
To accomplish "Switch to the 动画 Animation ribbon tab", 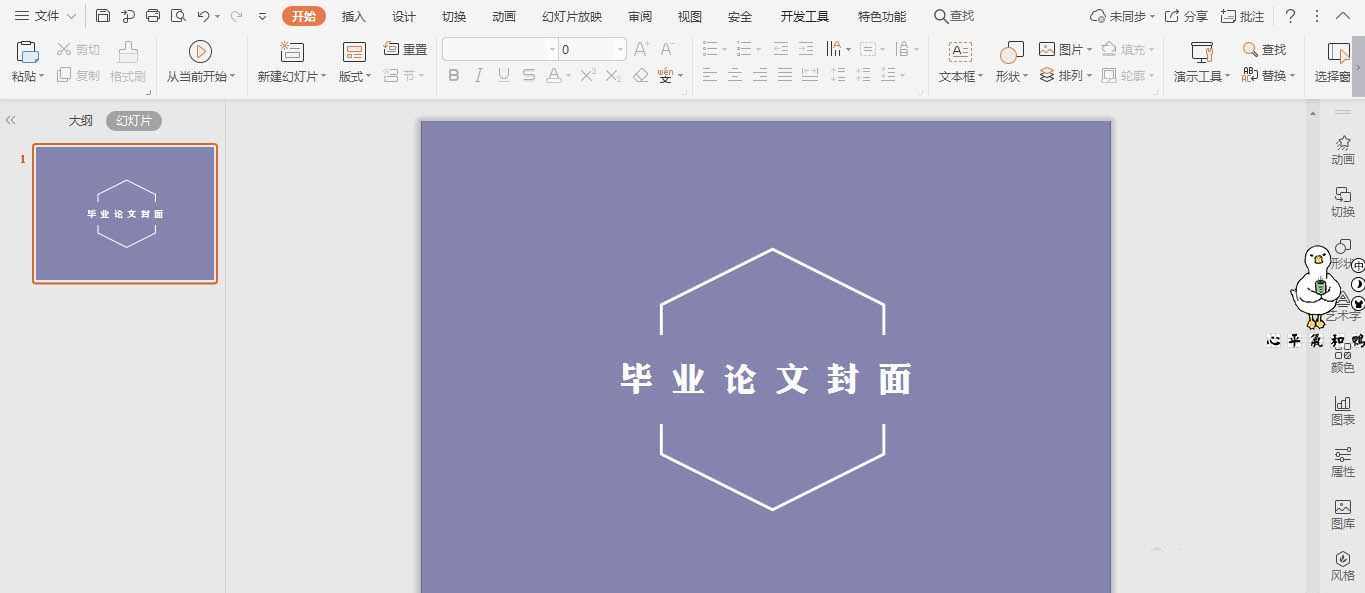I will pos(504,16).
